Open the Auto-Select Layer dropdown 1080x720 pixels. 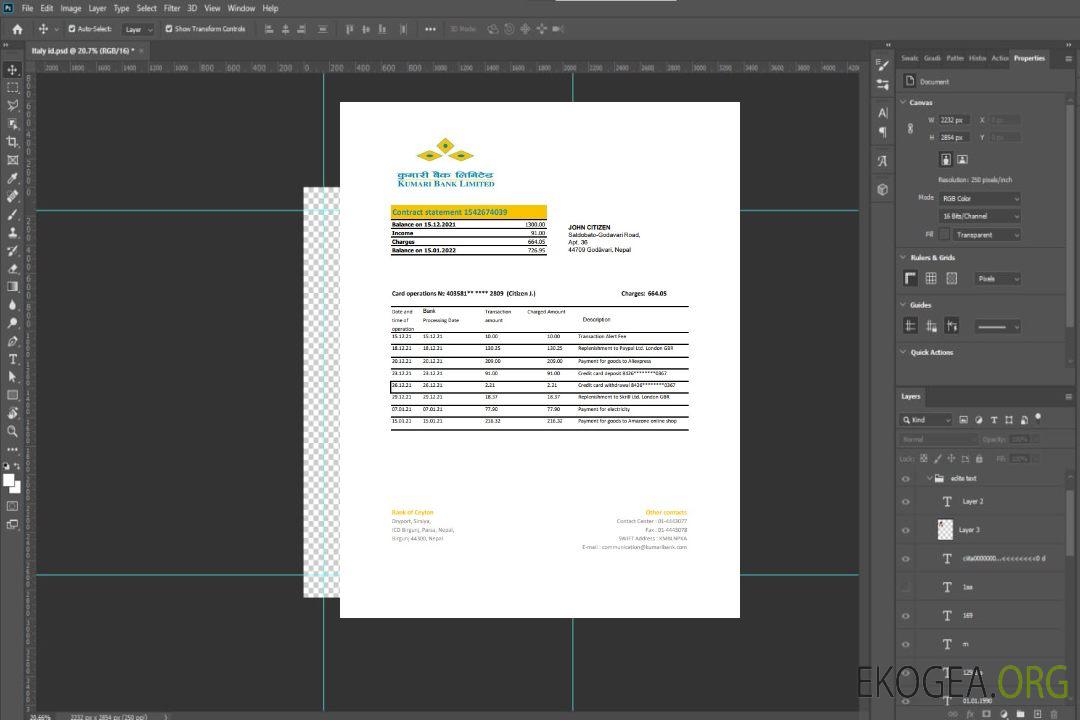138,29
